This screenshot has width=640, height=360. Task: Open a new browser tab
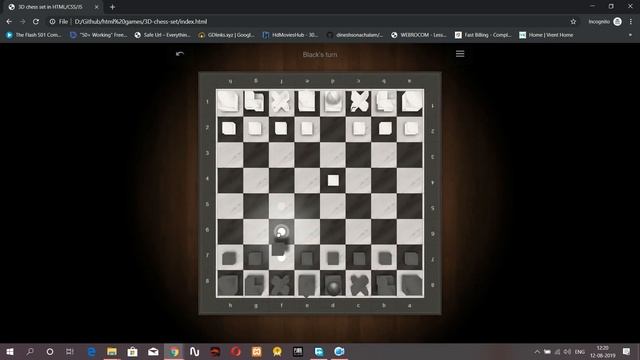112,7
